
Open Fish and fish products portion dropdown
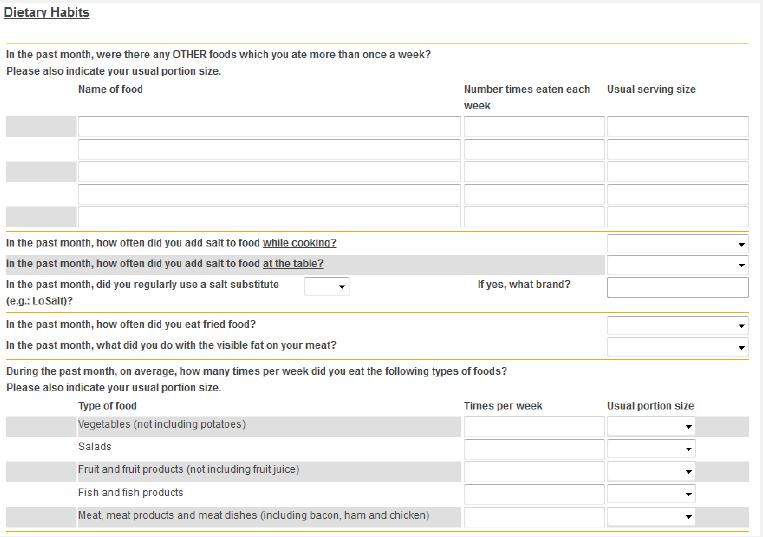point(651,494)
